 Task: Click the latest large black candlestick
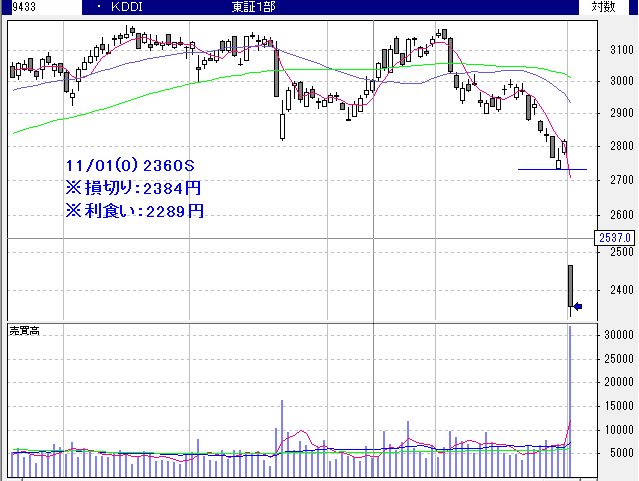coord(570,286)
